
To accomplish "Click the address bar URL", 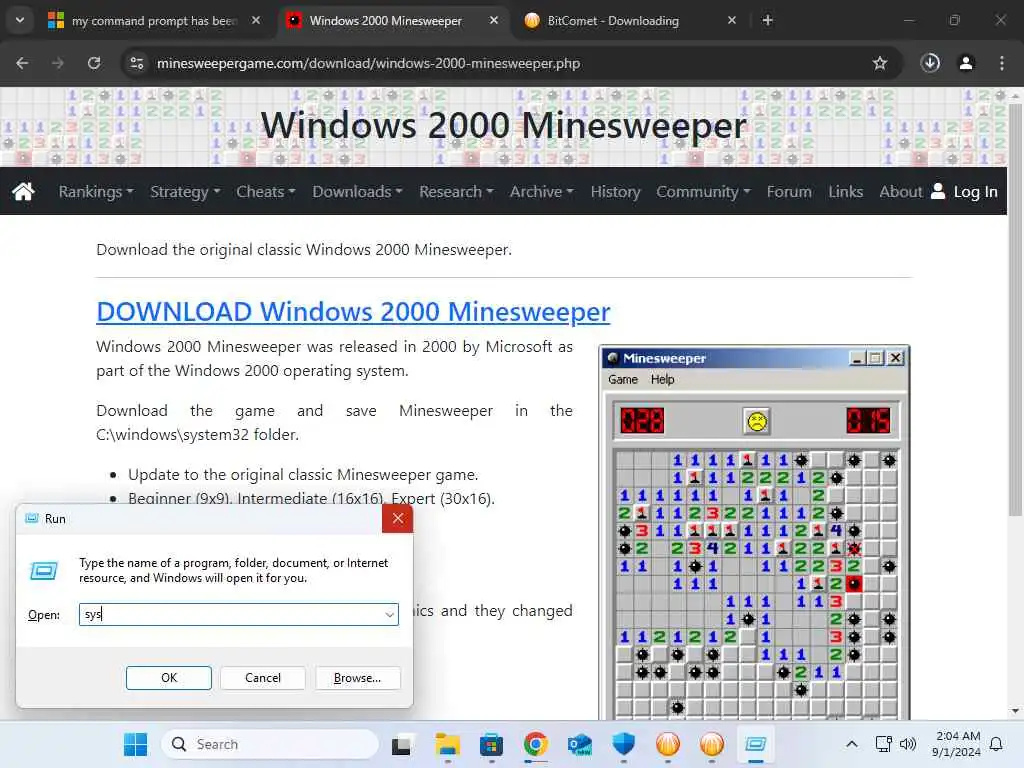I will pos(368,63).
